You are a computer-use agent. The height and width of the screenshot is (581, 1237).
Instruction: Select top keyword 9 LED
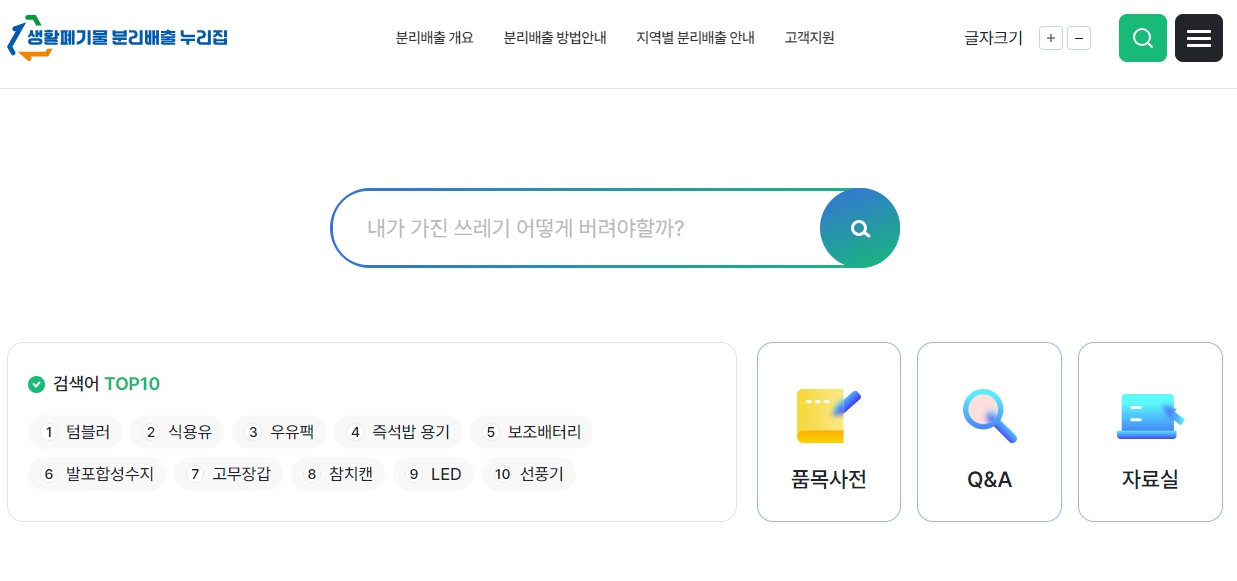point(434,474)
